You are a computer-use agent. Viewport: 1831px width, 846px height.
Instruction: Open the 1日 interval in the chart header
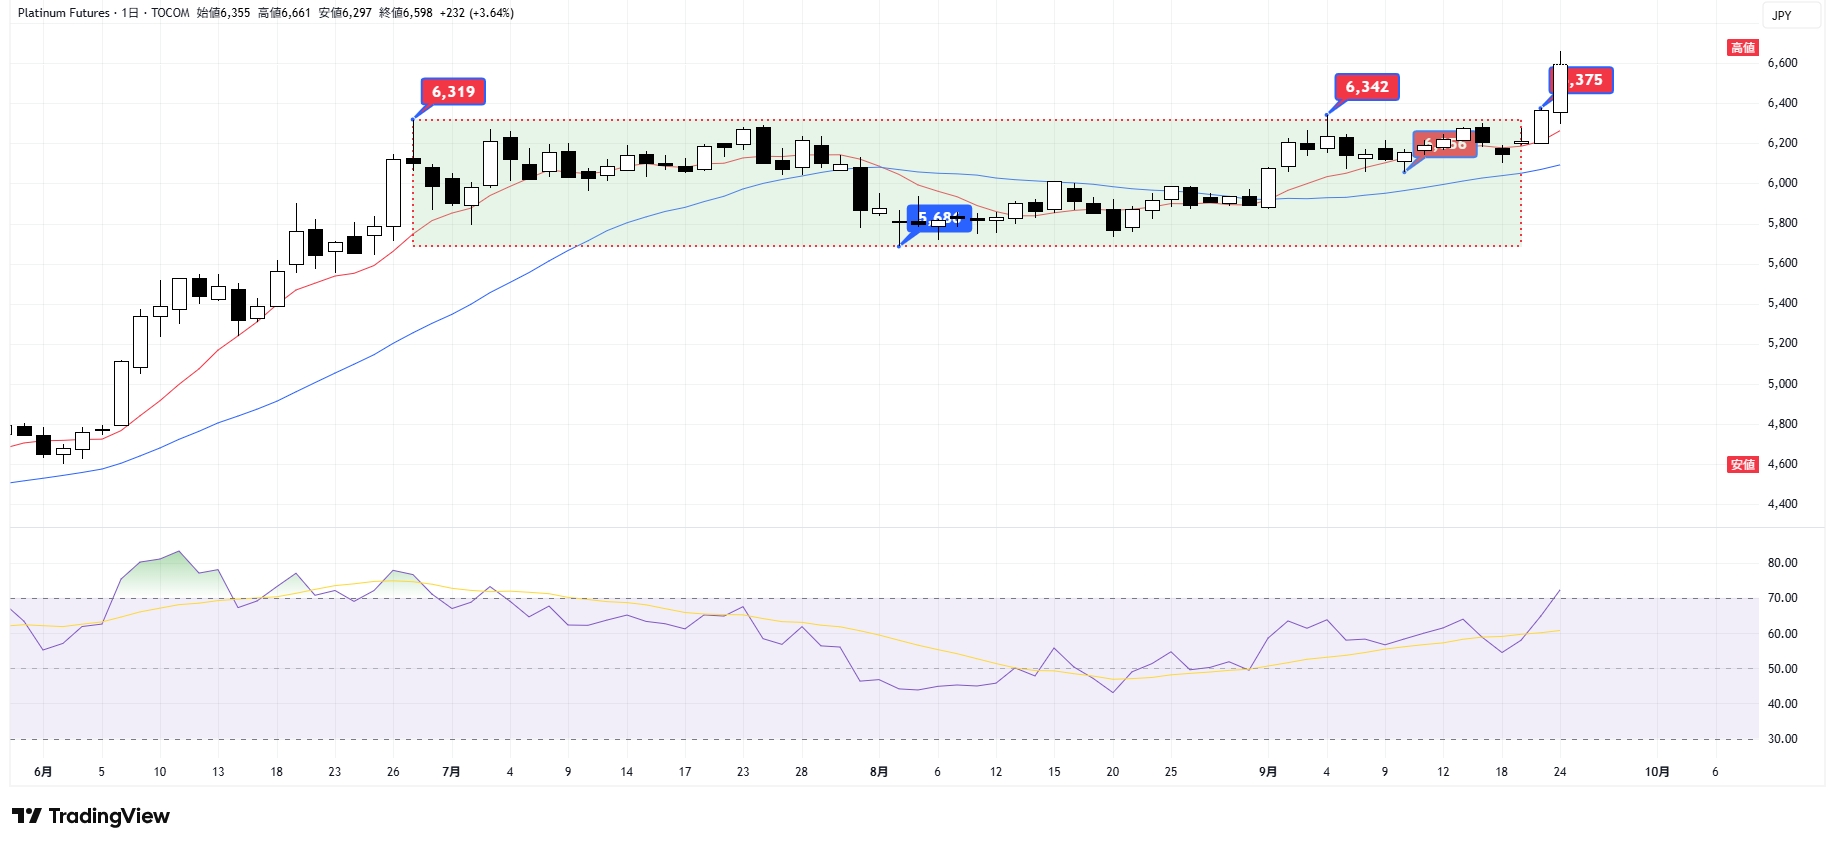130,13
